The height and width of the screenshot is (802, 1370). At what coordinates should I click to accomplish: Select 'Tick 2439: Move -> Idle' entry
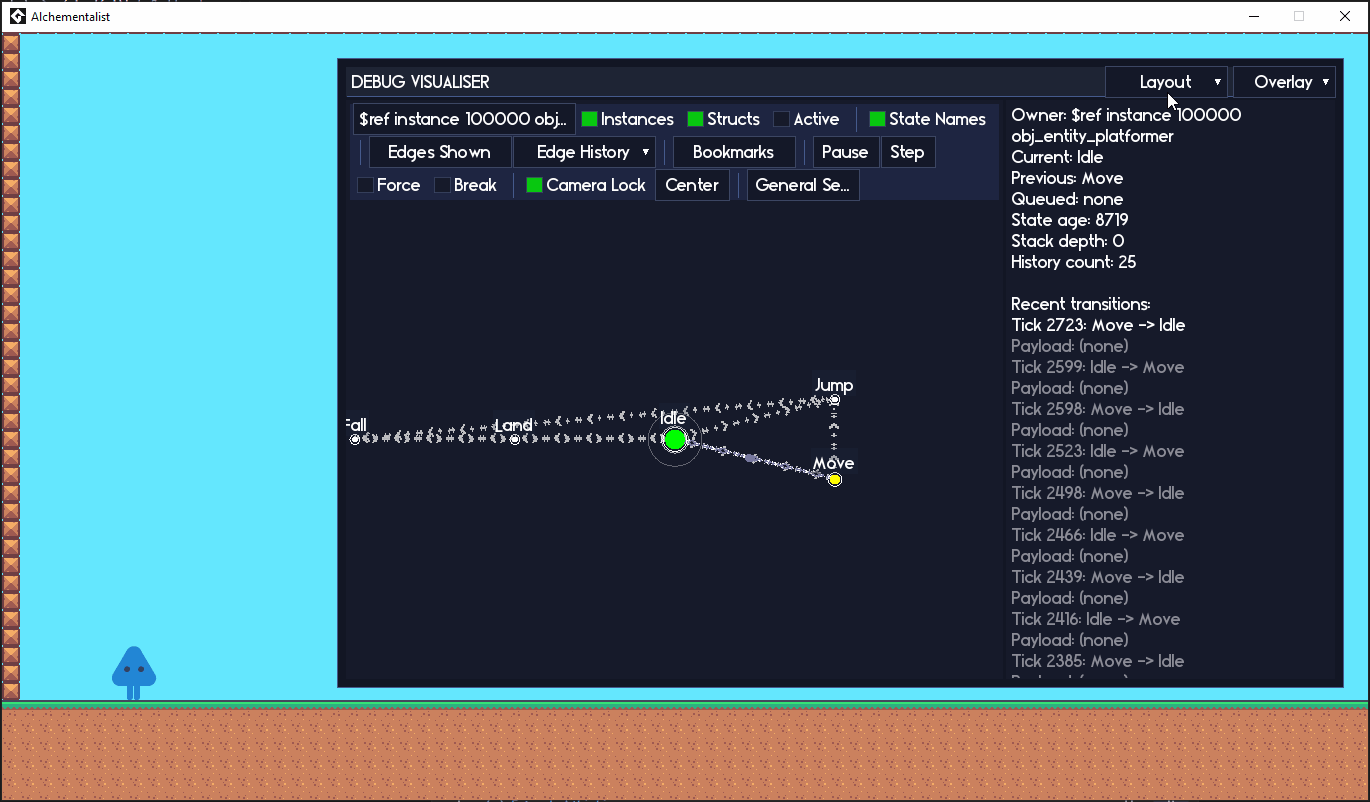click(1098, 577)
